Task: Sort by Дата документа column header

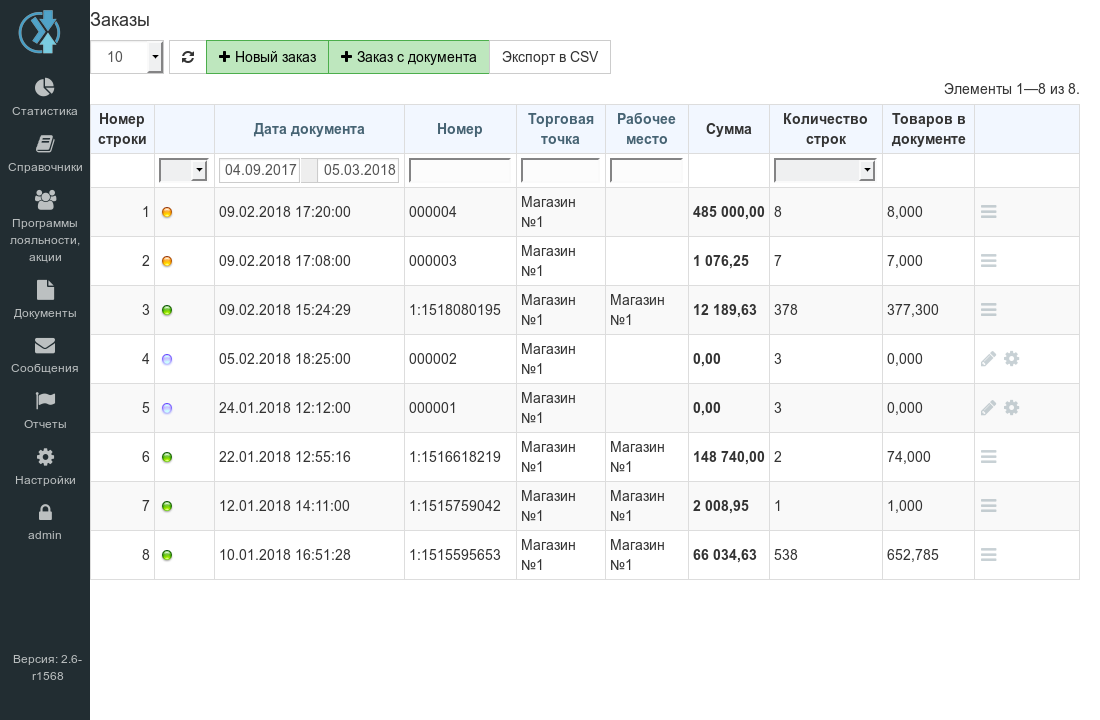Action: pos(309,129)
